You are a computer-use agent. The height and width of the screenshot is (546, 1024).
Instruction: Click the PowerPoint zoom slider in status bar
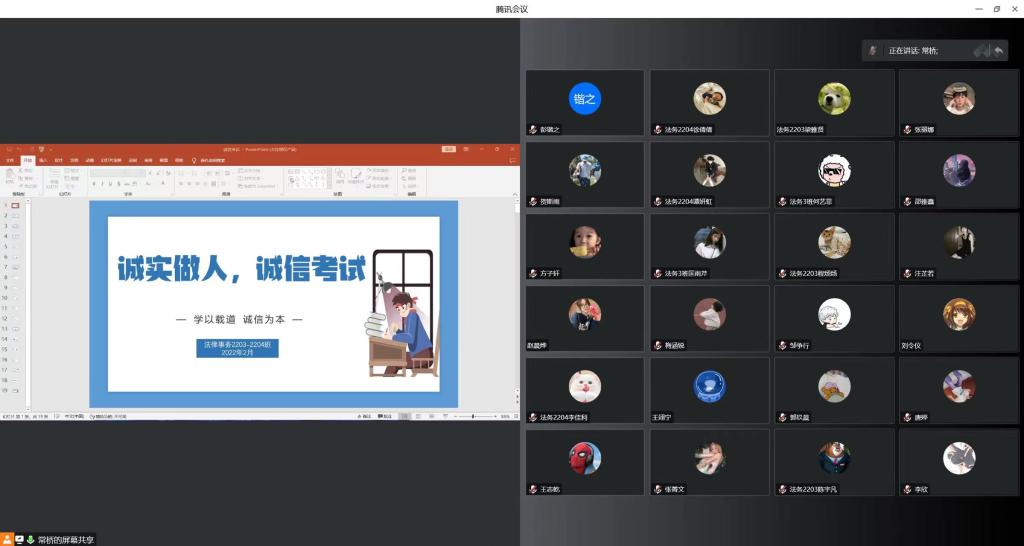click(473, 416)
